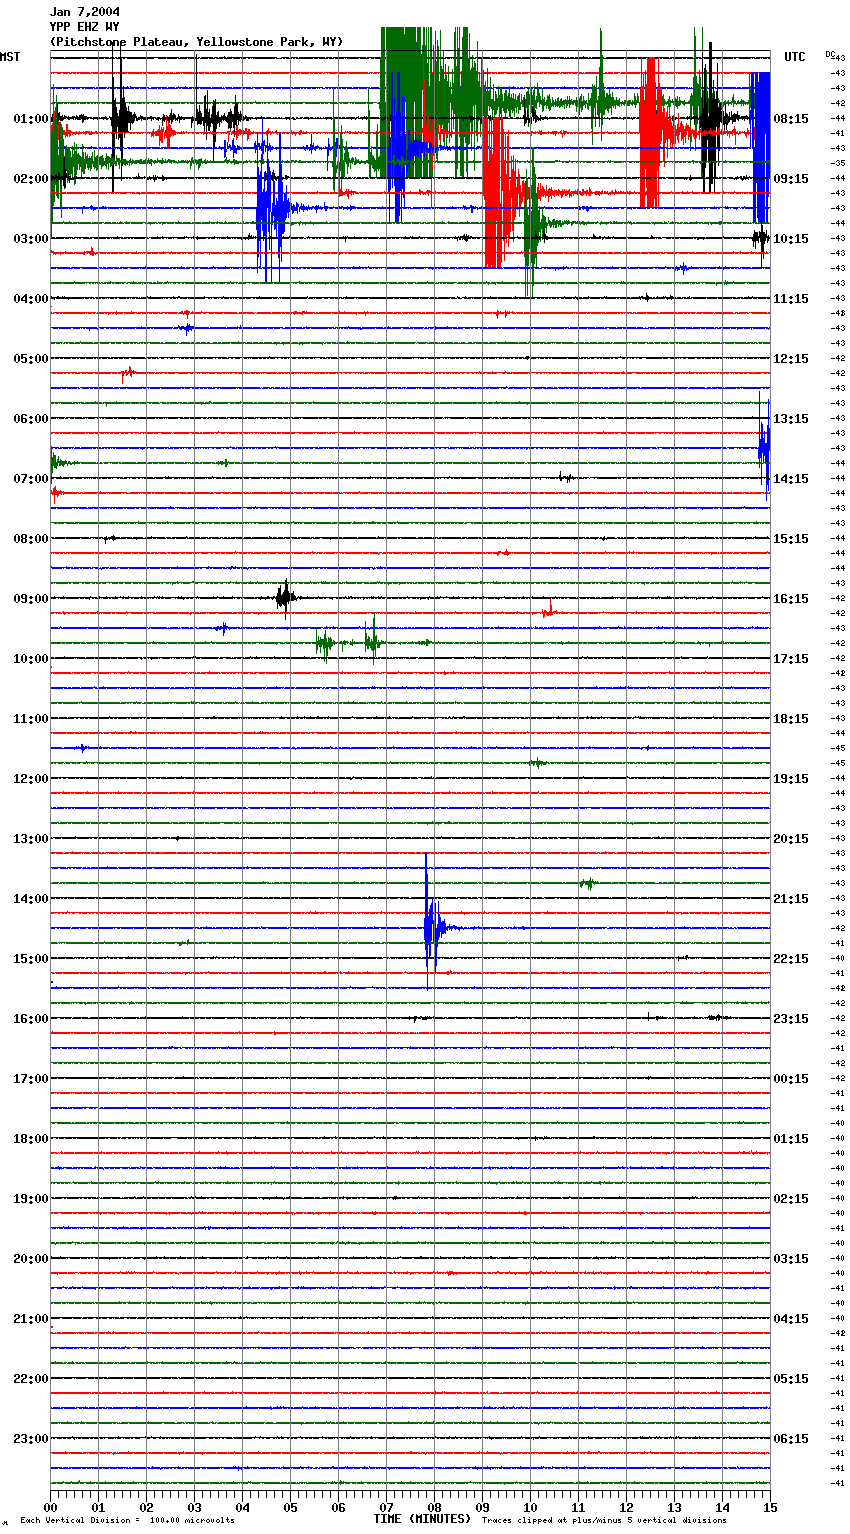This screenshot has height=1534, width=850.
Task: Click the '(Pitchstone Plateau, Yellowstone Park, WY)' title
Action: point(196,42)
